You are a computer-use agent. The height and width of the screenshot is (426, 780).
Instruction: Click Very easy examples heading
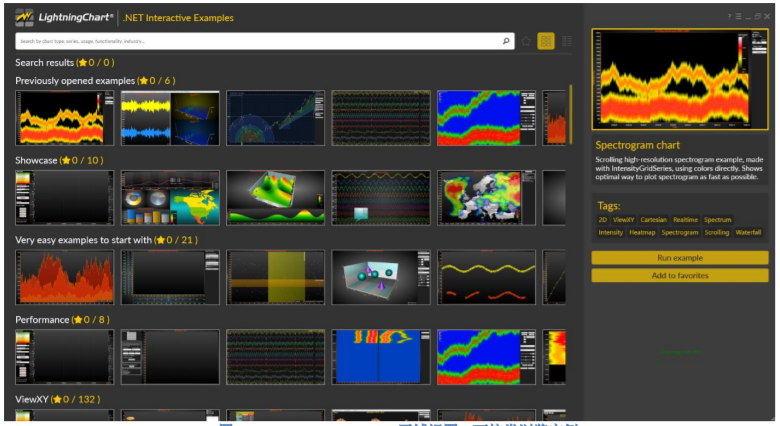pos(106,240)
